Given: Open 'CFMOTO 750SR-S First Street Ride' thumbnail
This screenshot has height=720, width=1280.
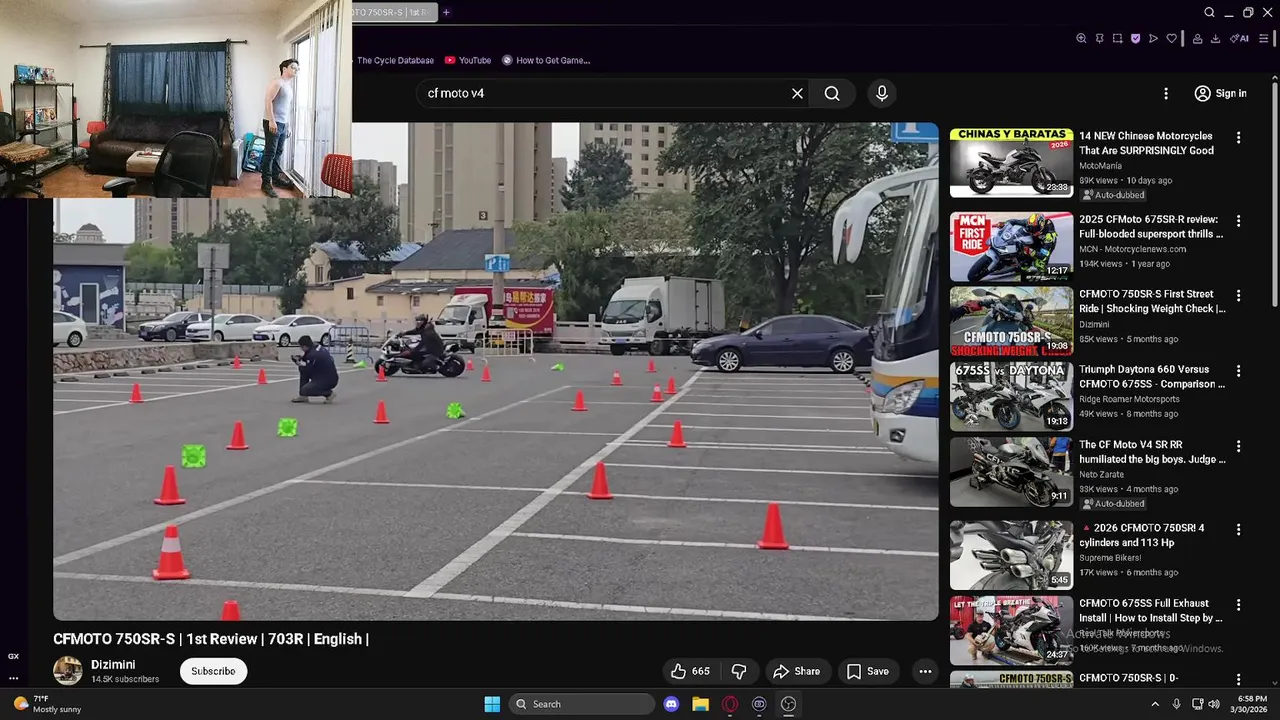Looking at the screenshot, I should 1011,321.
